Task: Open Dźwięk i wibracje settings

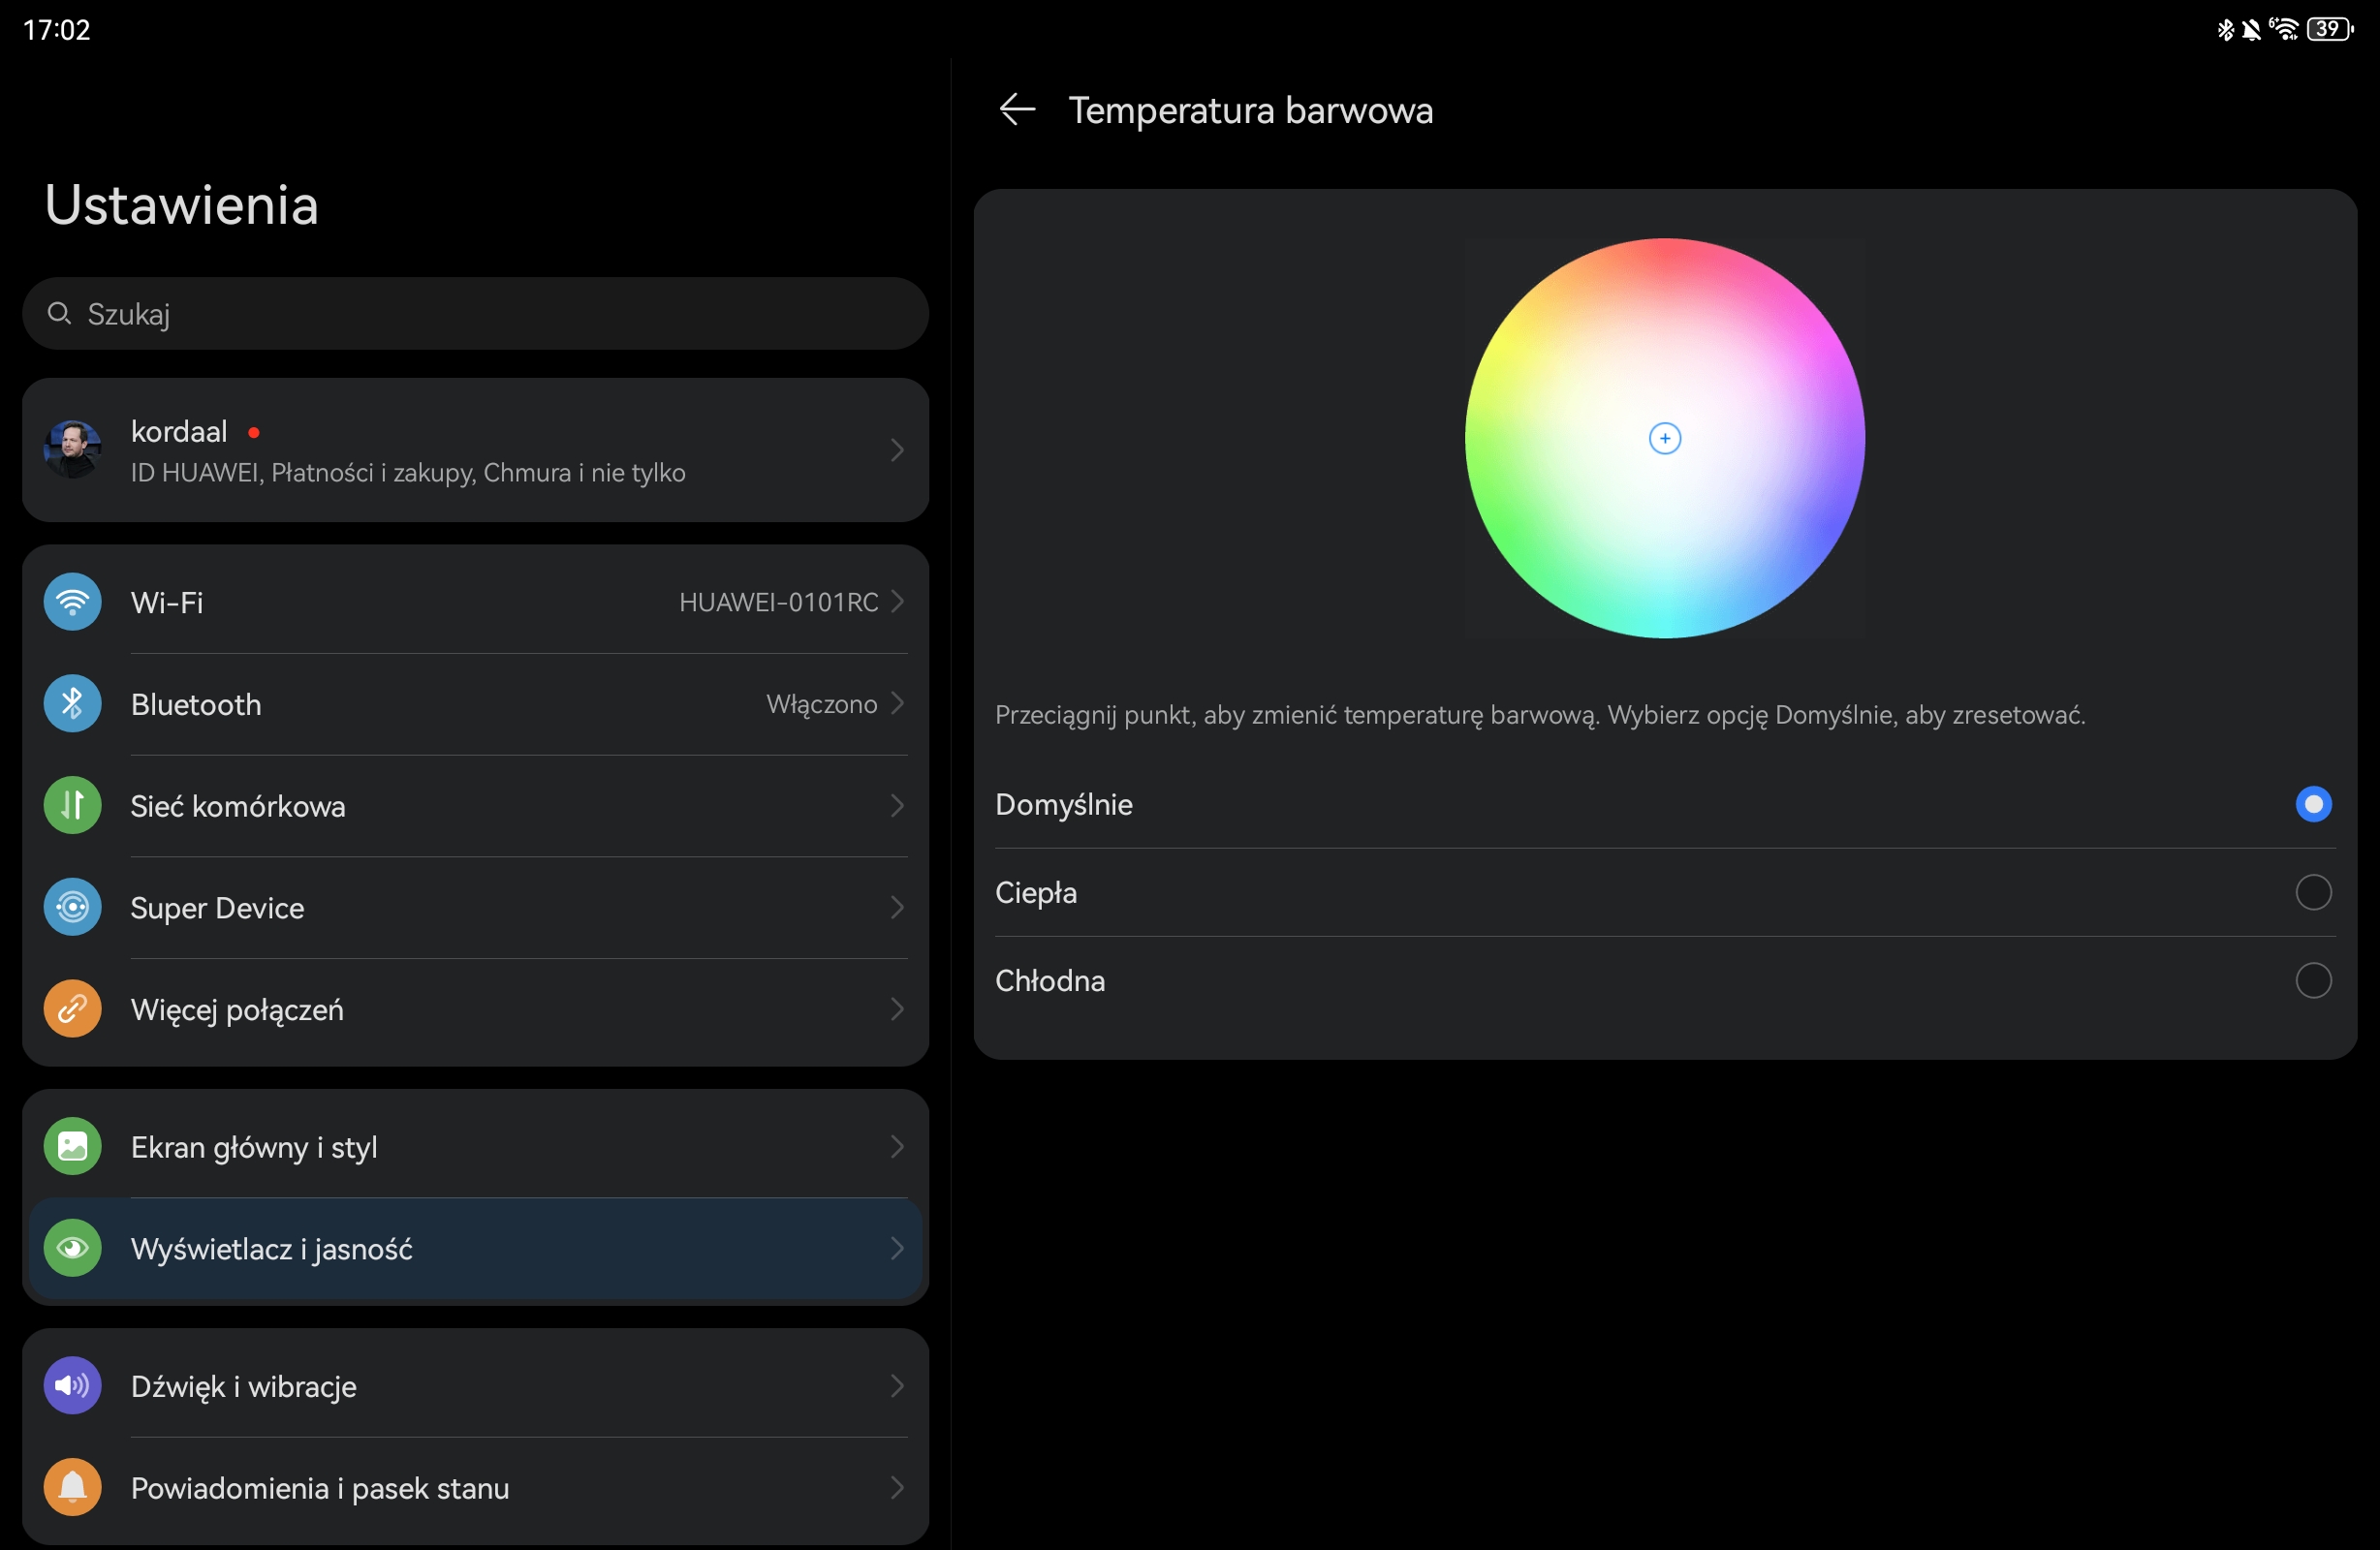Action: point(475,1385)
